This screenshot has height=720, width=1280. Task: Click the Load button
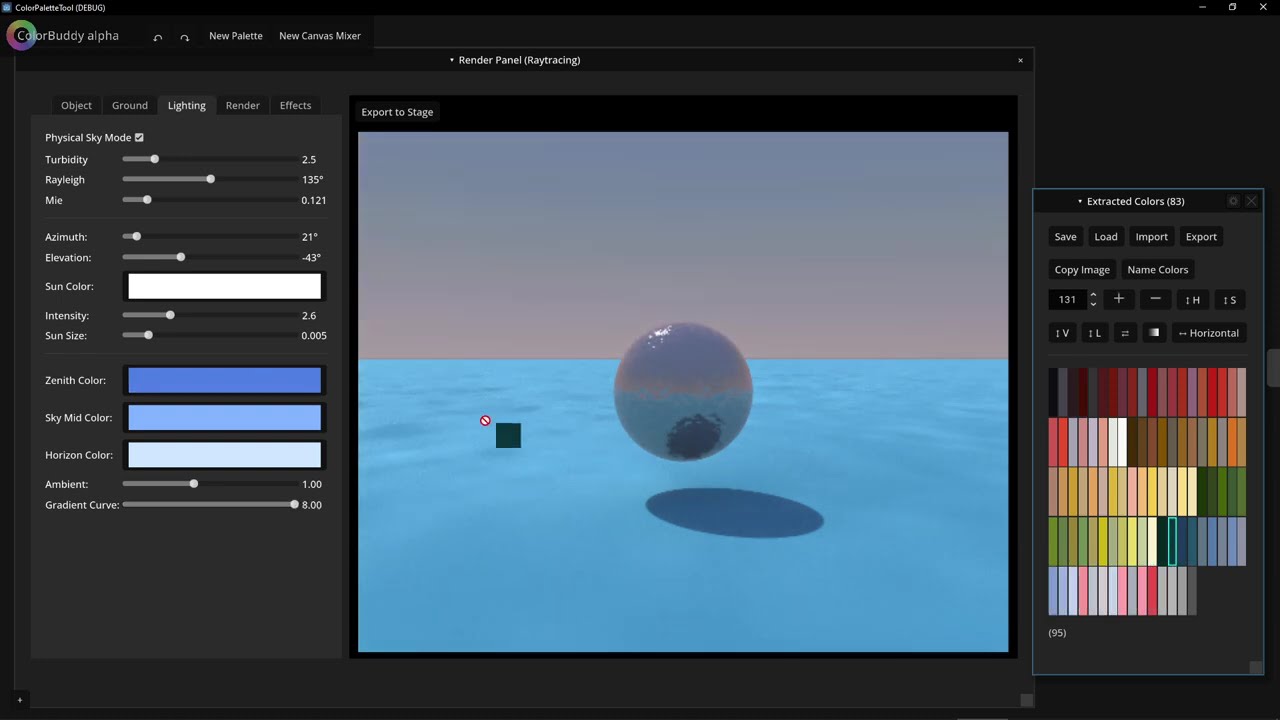1106,237
